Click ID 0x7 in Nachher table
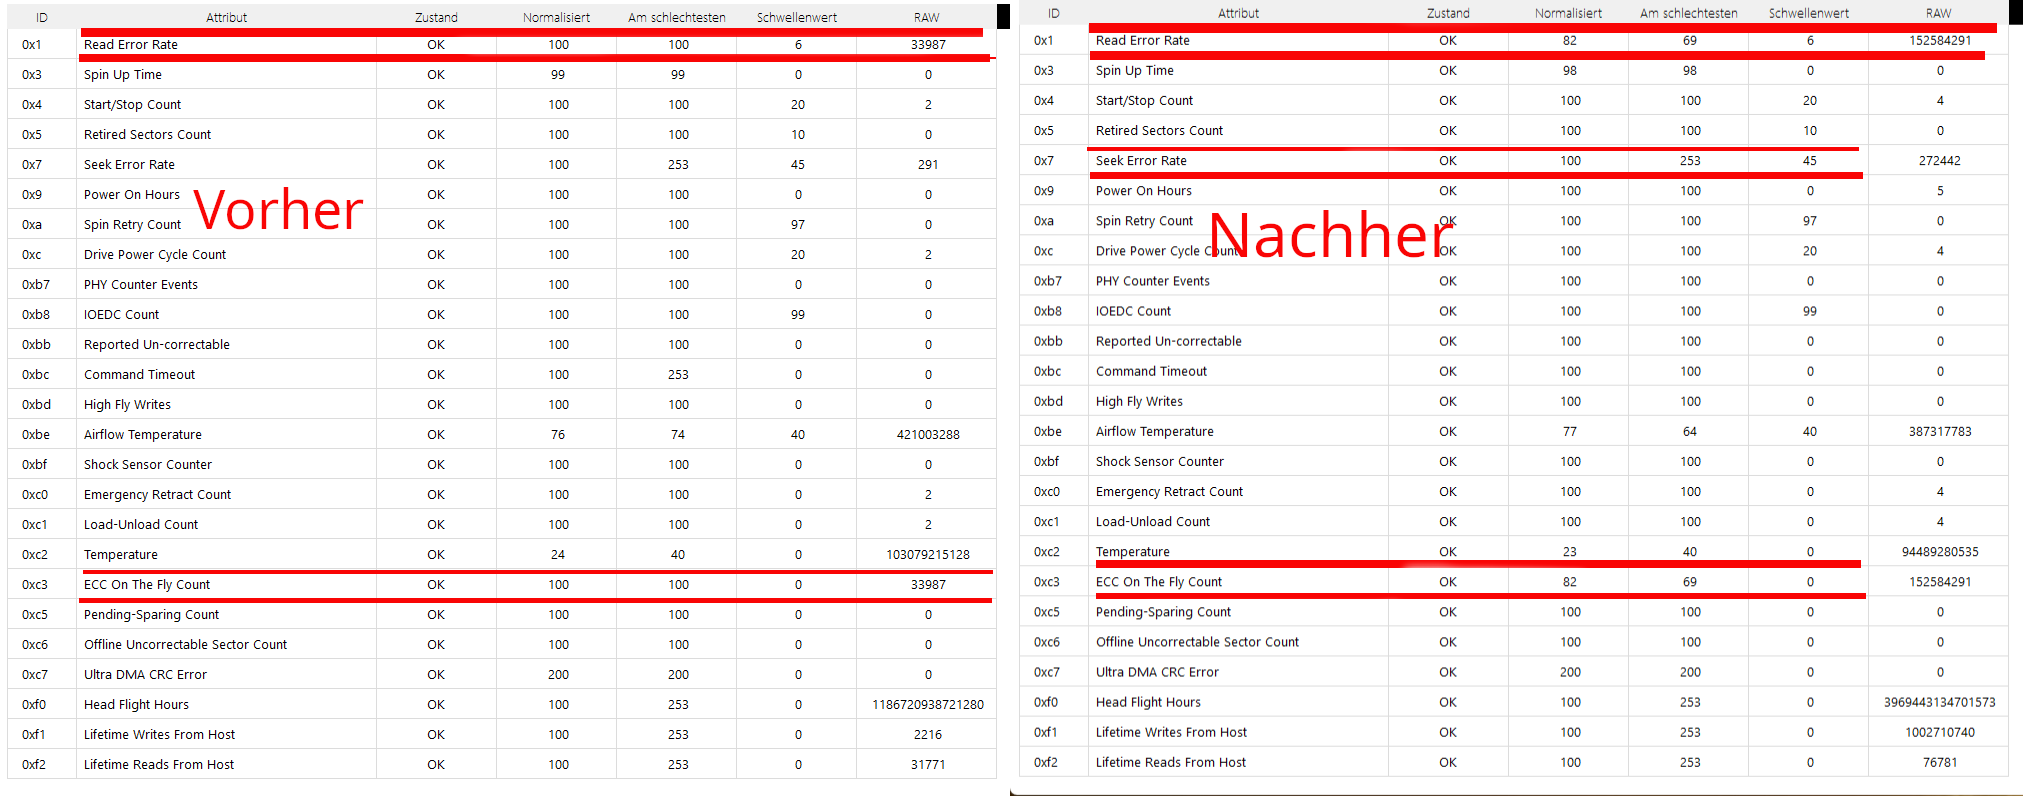The image size is (2024, 802). [x=1044, y=160]
